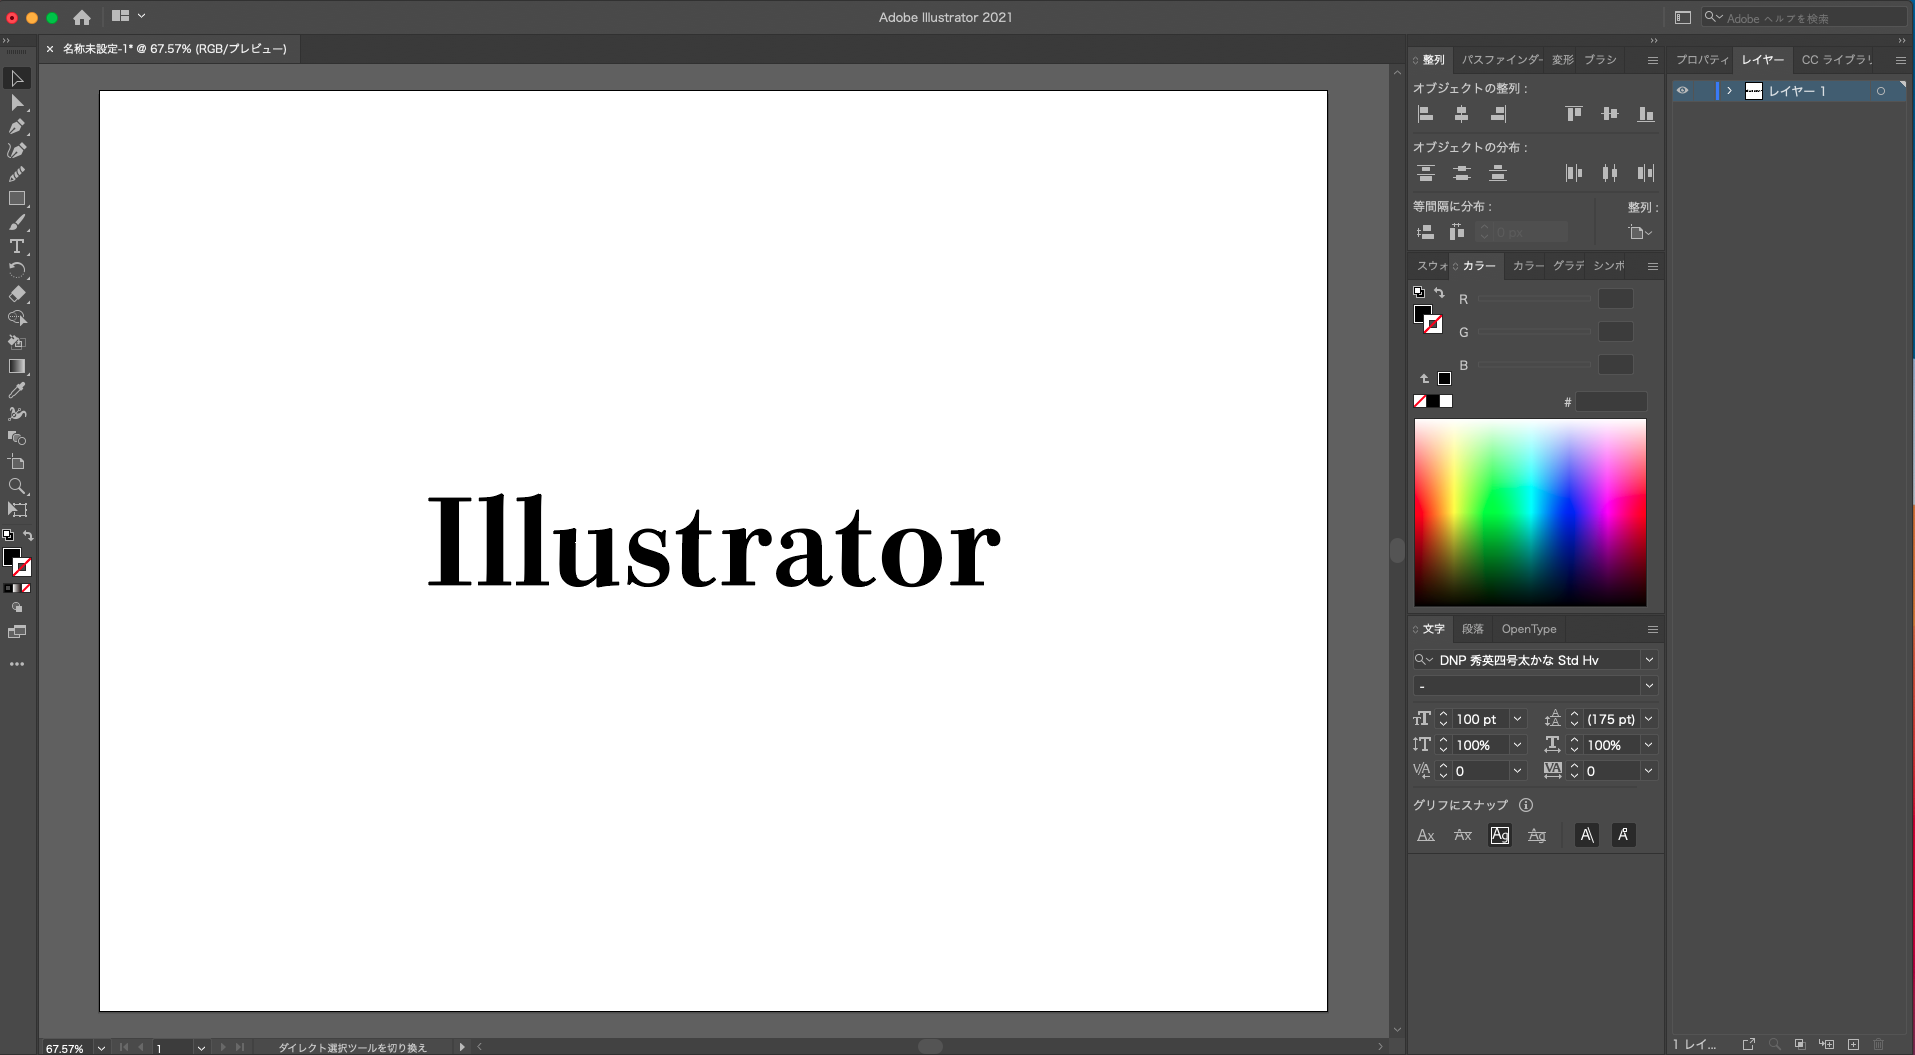Switch to the OpenType tab
Image resolution: width=1915 pixels, height=1055 pixels.
pos(1528,629)
